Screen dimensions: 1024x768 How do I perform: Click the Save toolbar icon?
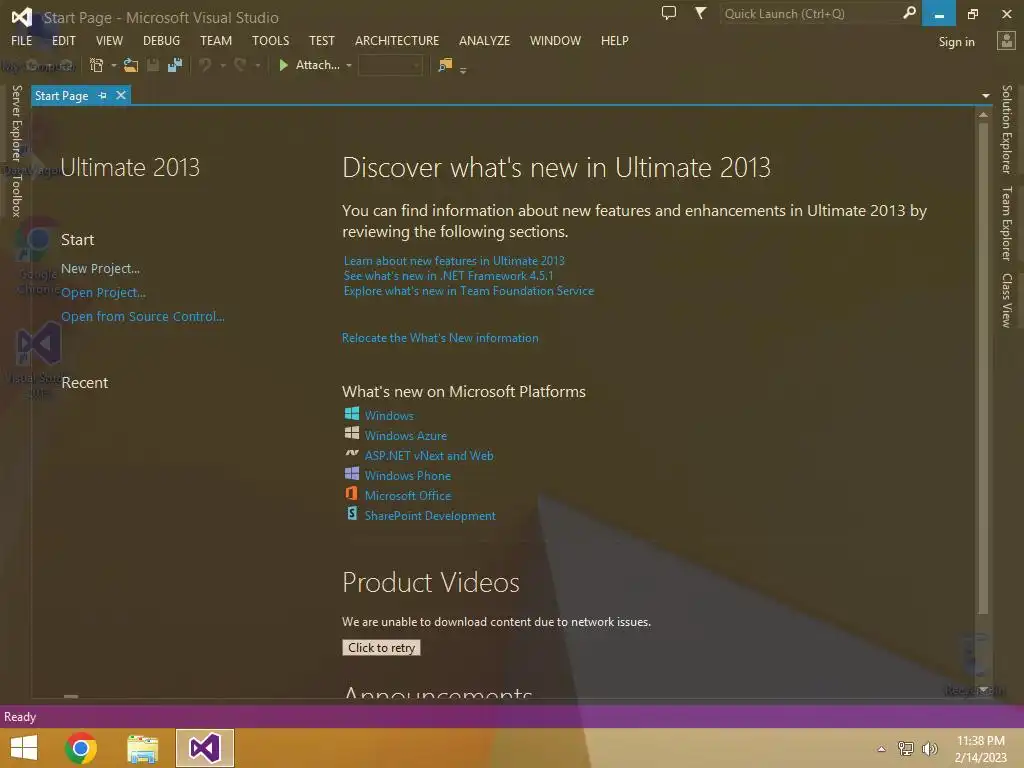point(153,65)
